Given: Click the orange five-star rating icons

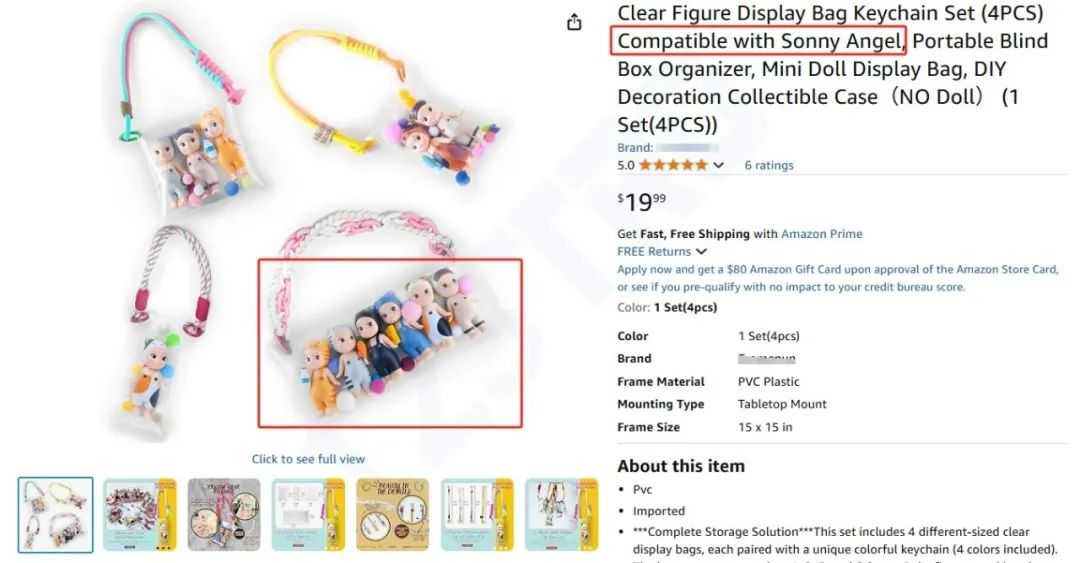Looking at the screenshot, I should click(x=674, y=165).
